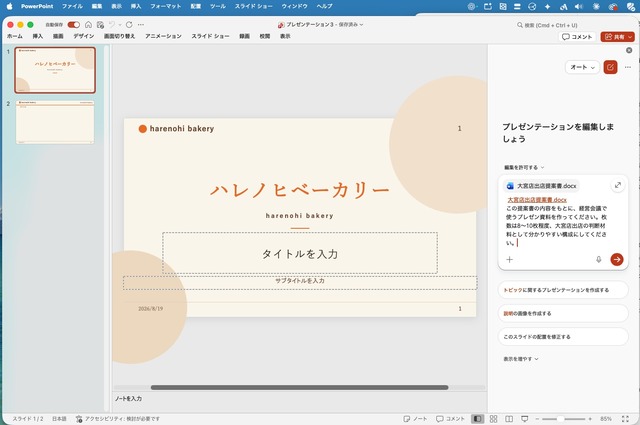Toggle the コメント button in status bar

450,419
